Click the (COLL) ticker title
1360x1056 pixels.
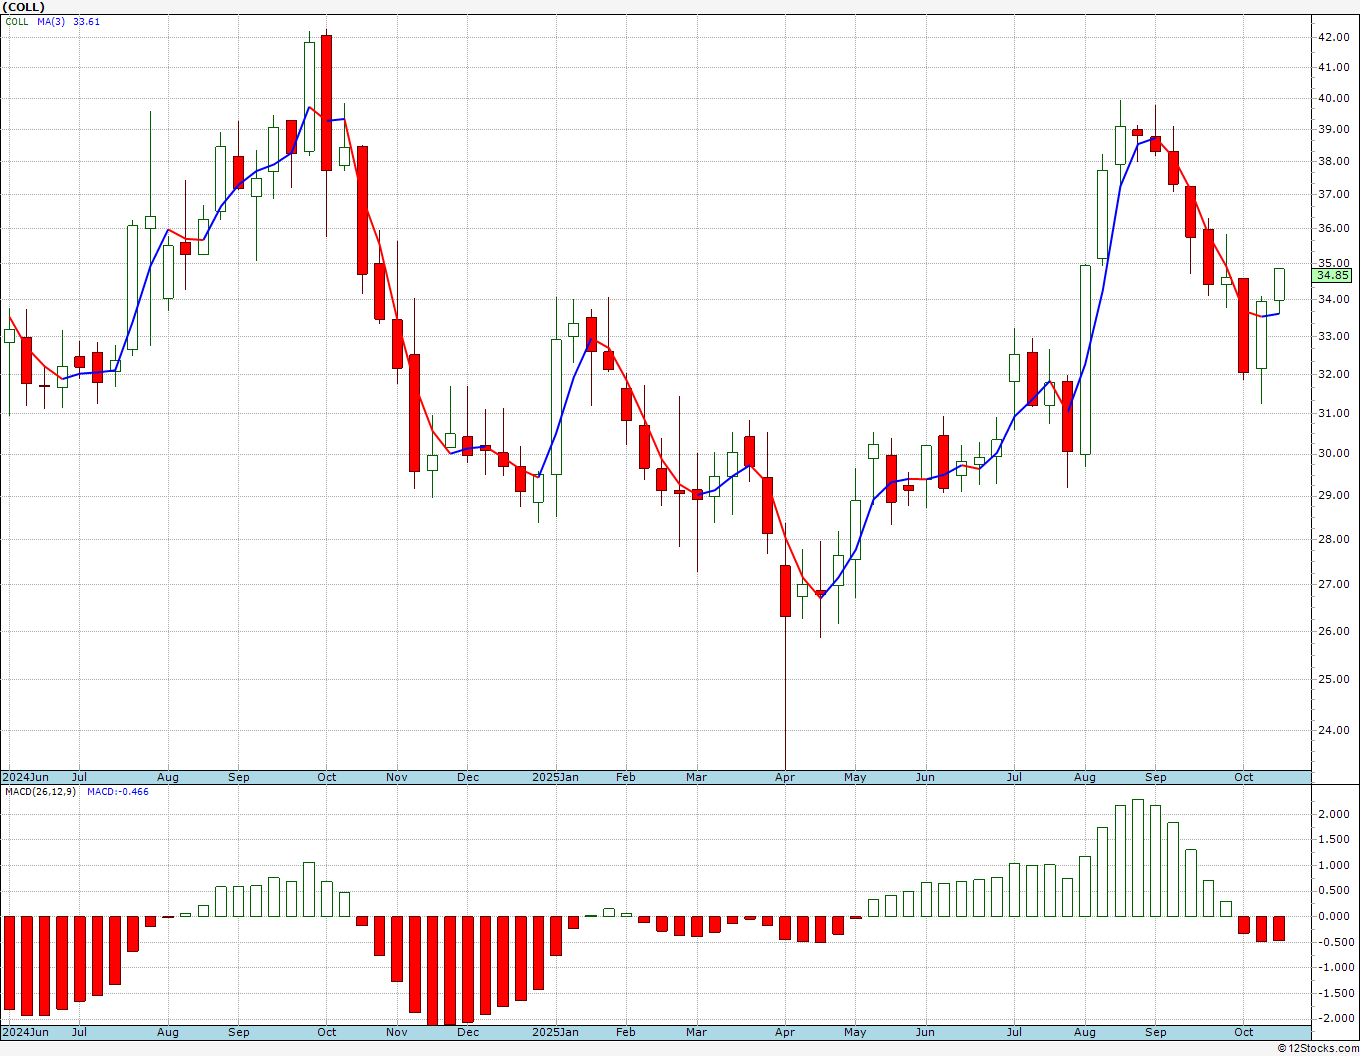click(x=24, y=7)
